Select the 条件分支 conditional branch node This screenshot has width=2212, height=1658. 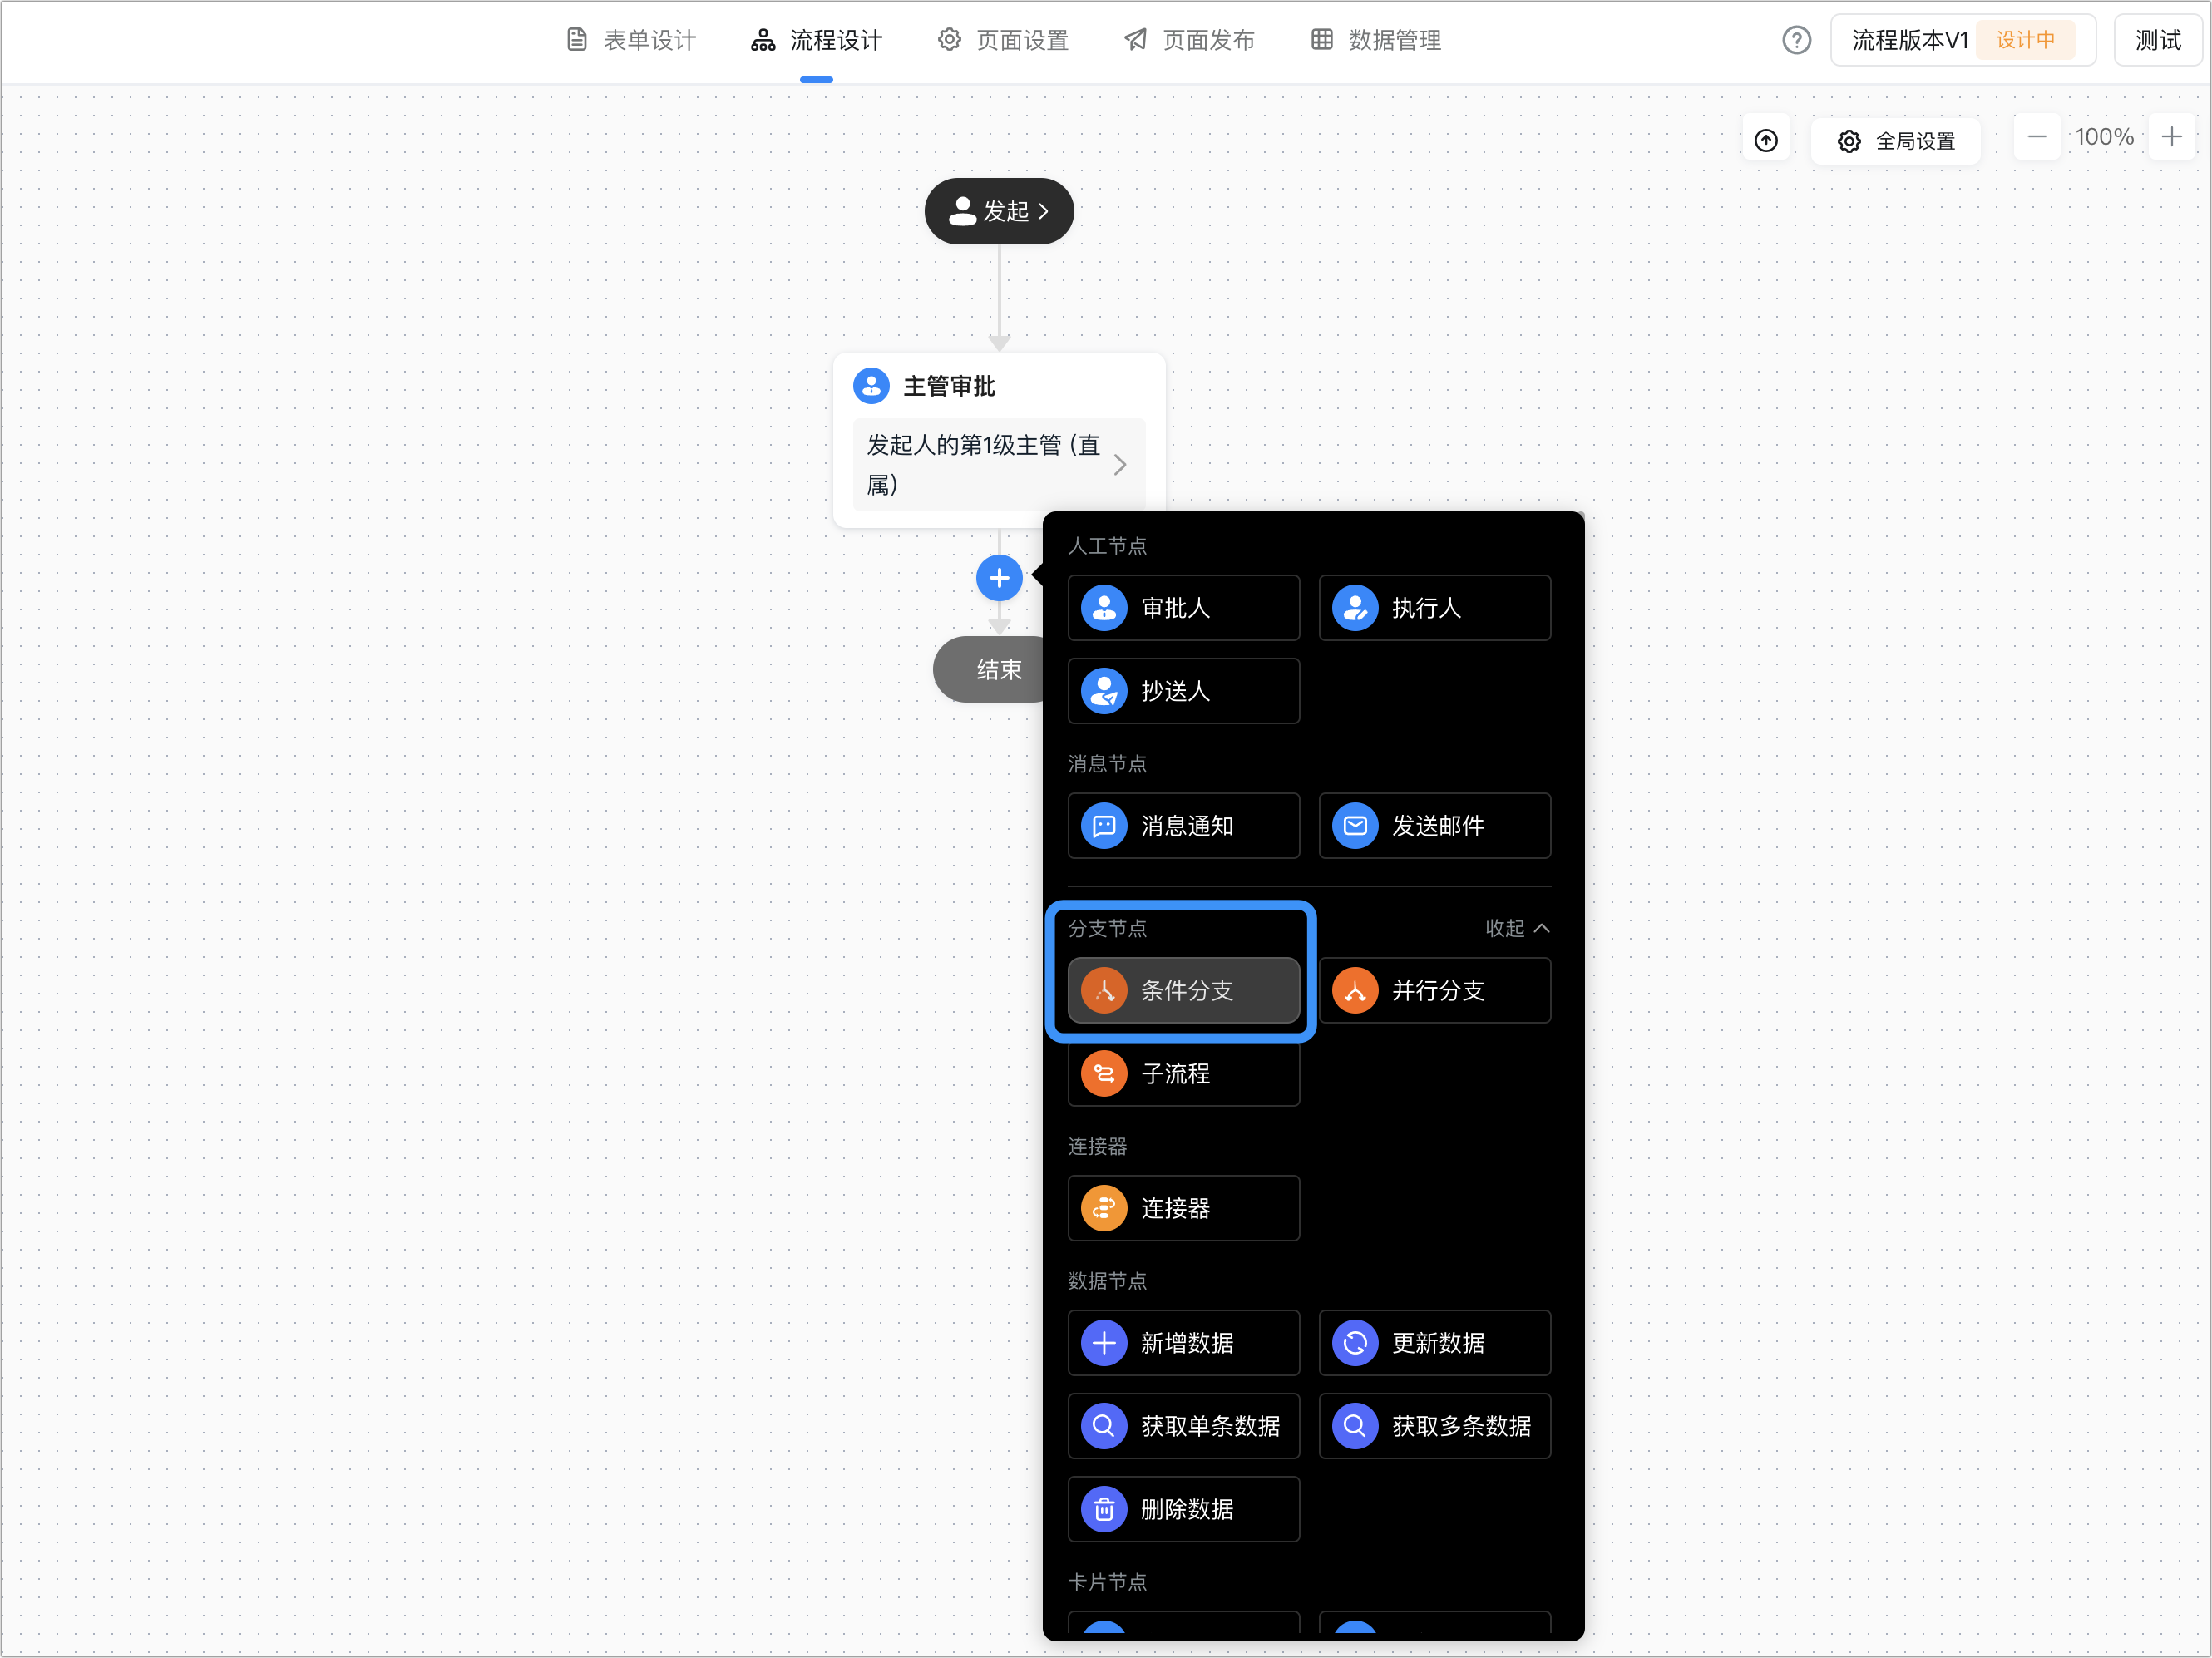click(1183, 991)
